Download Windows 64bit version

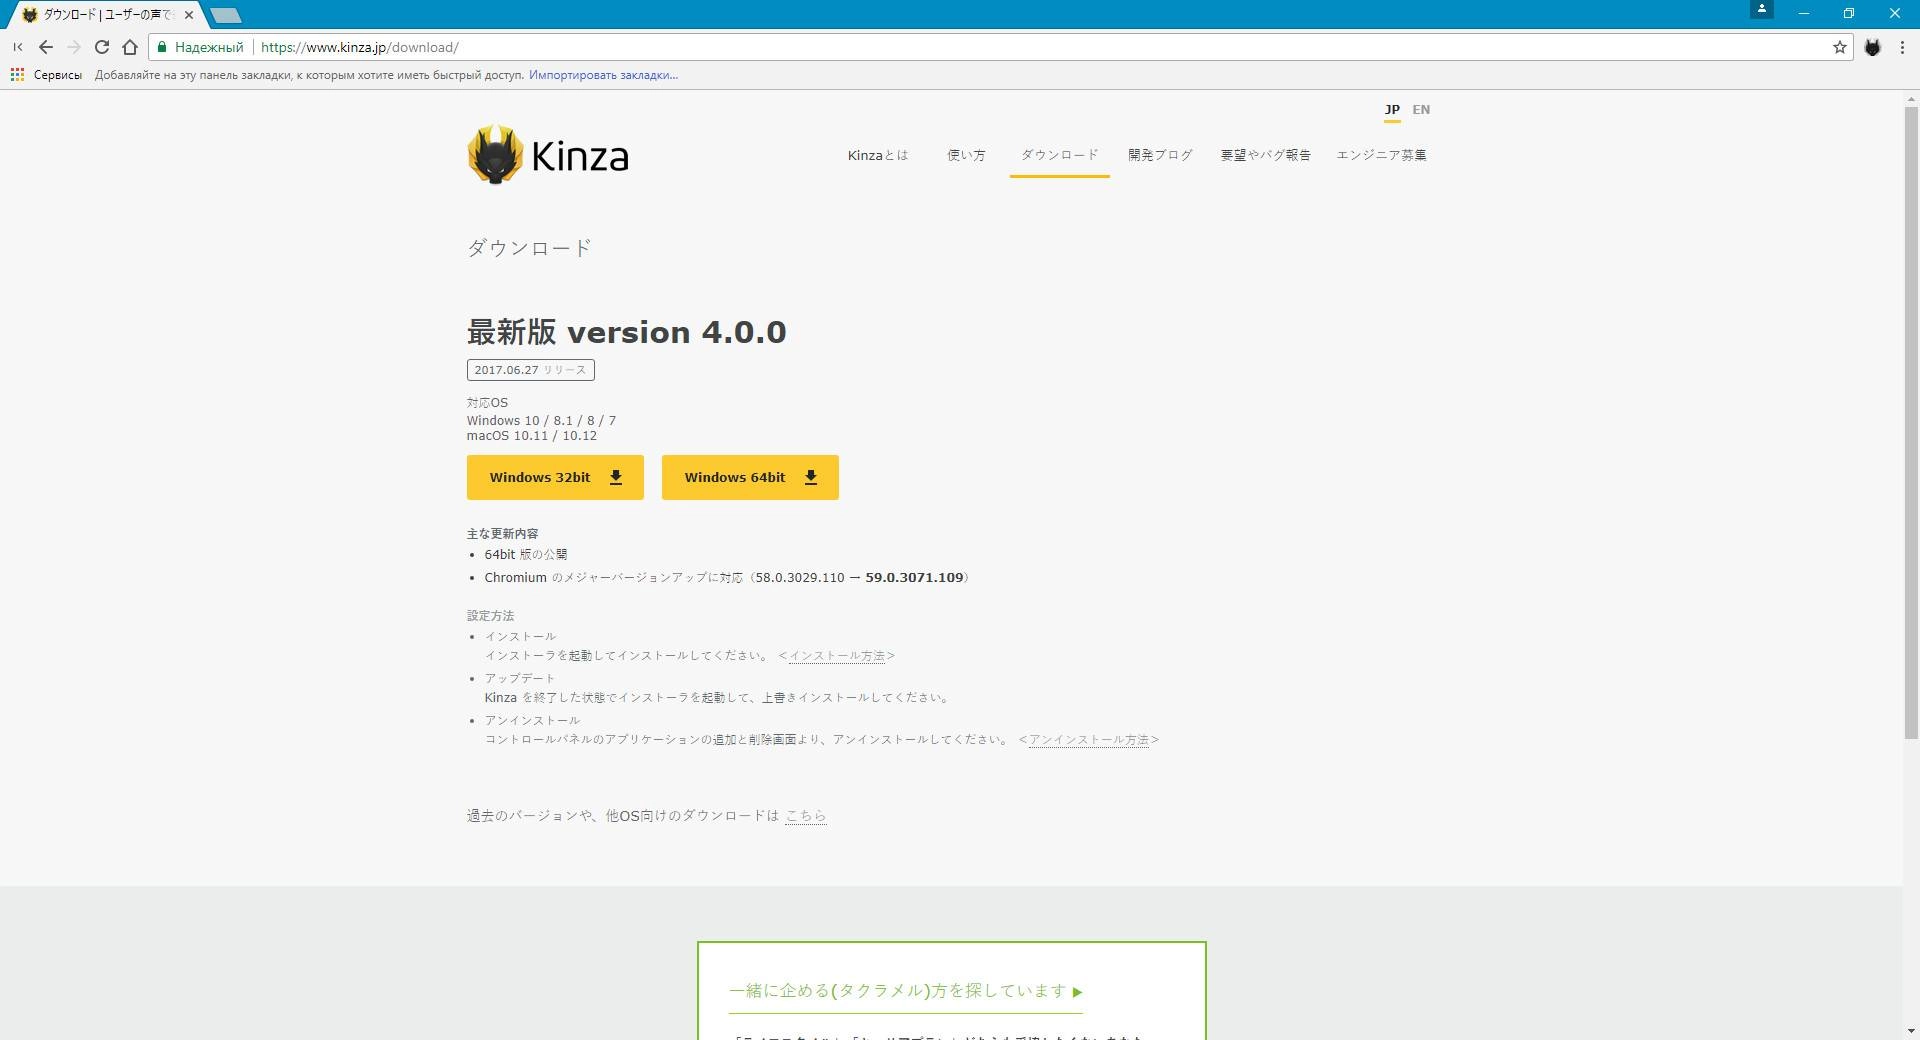point(750,478)
